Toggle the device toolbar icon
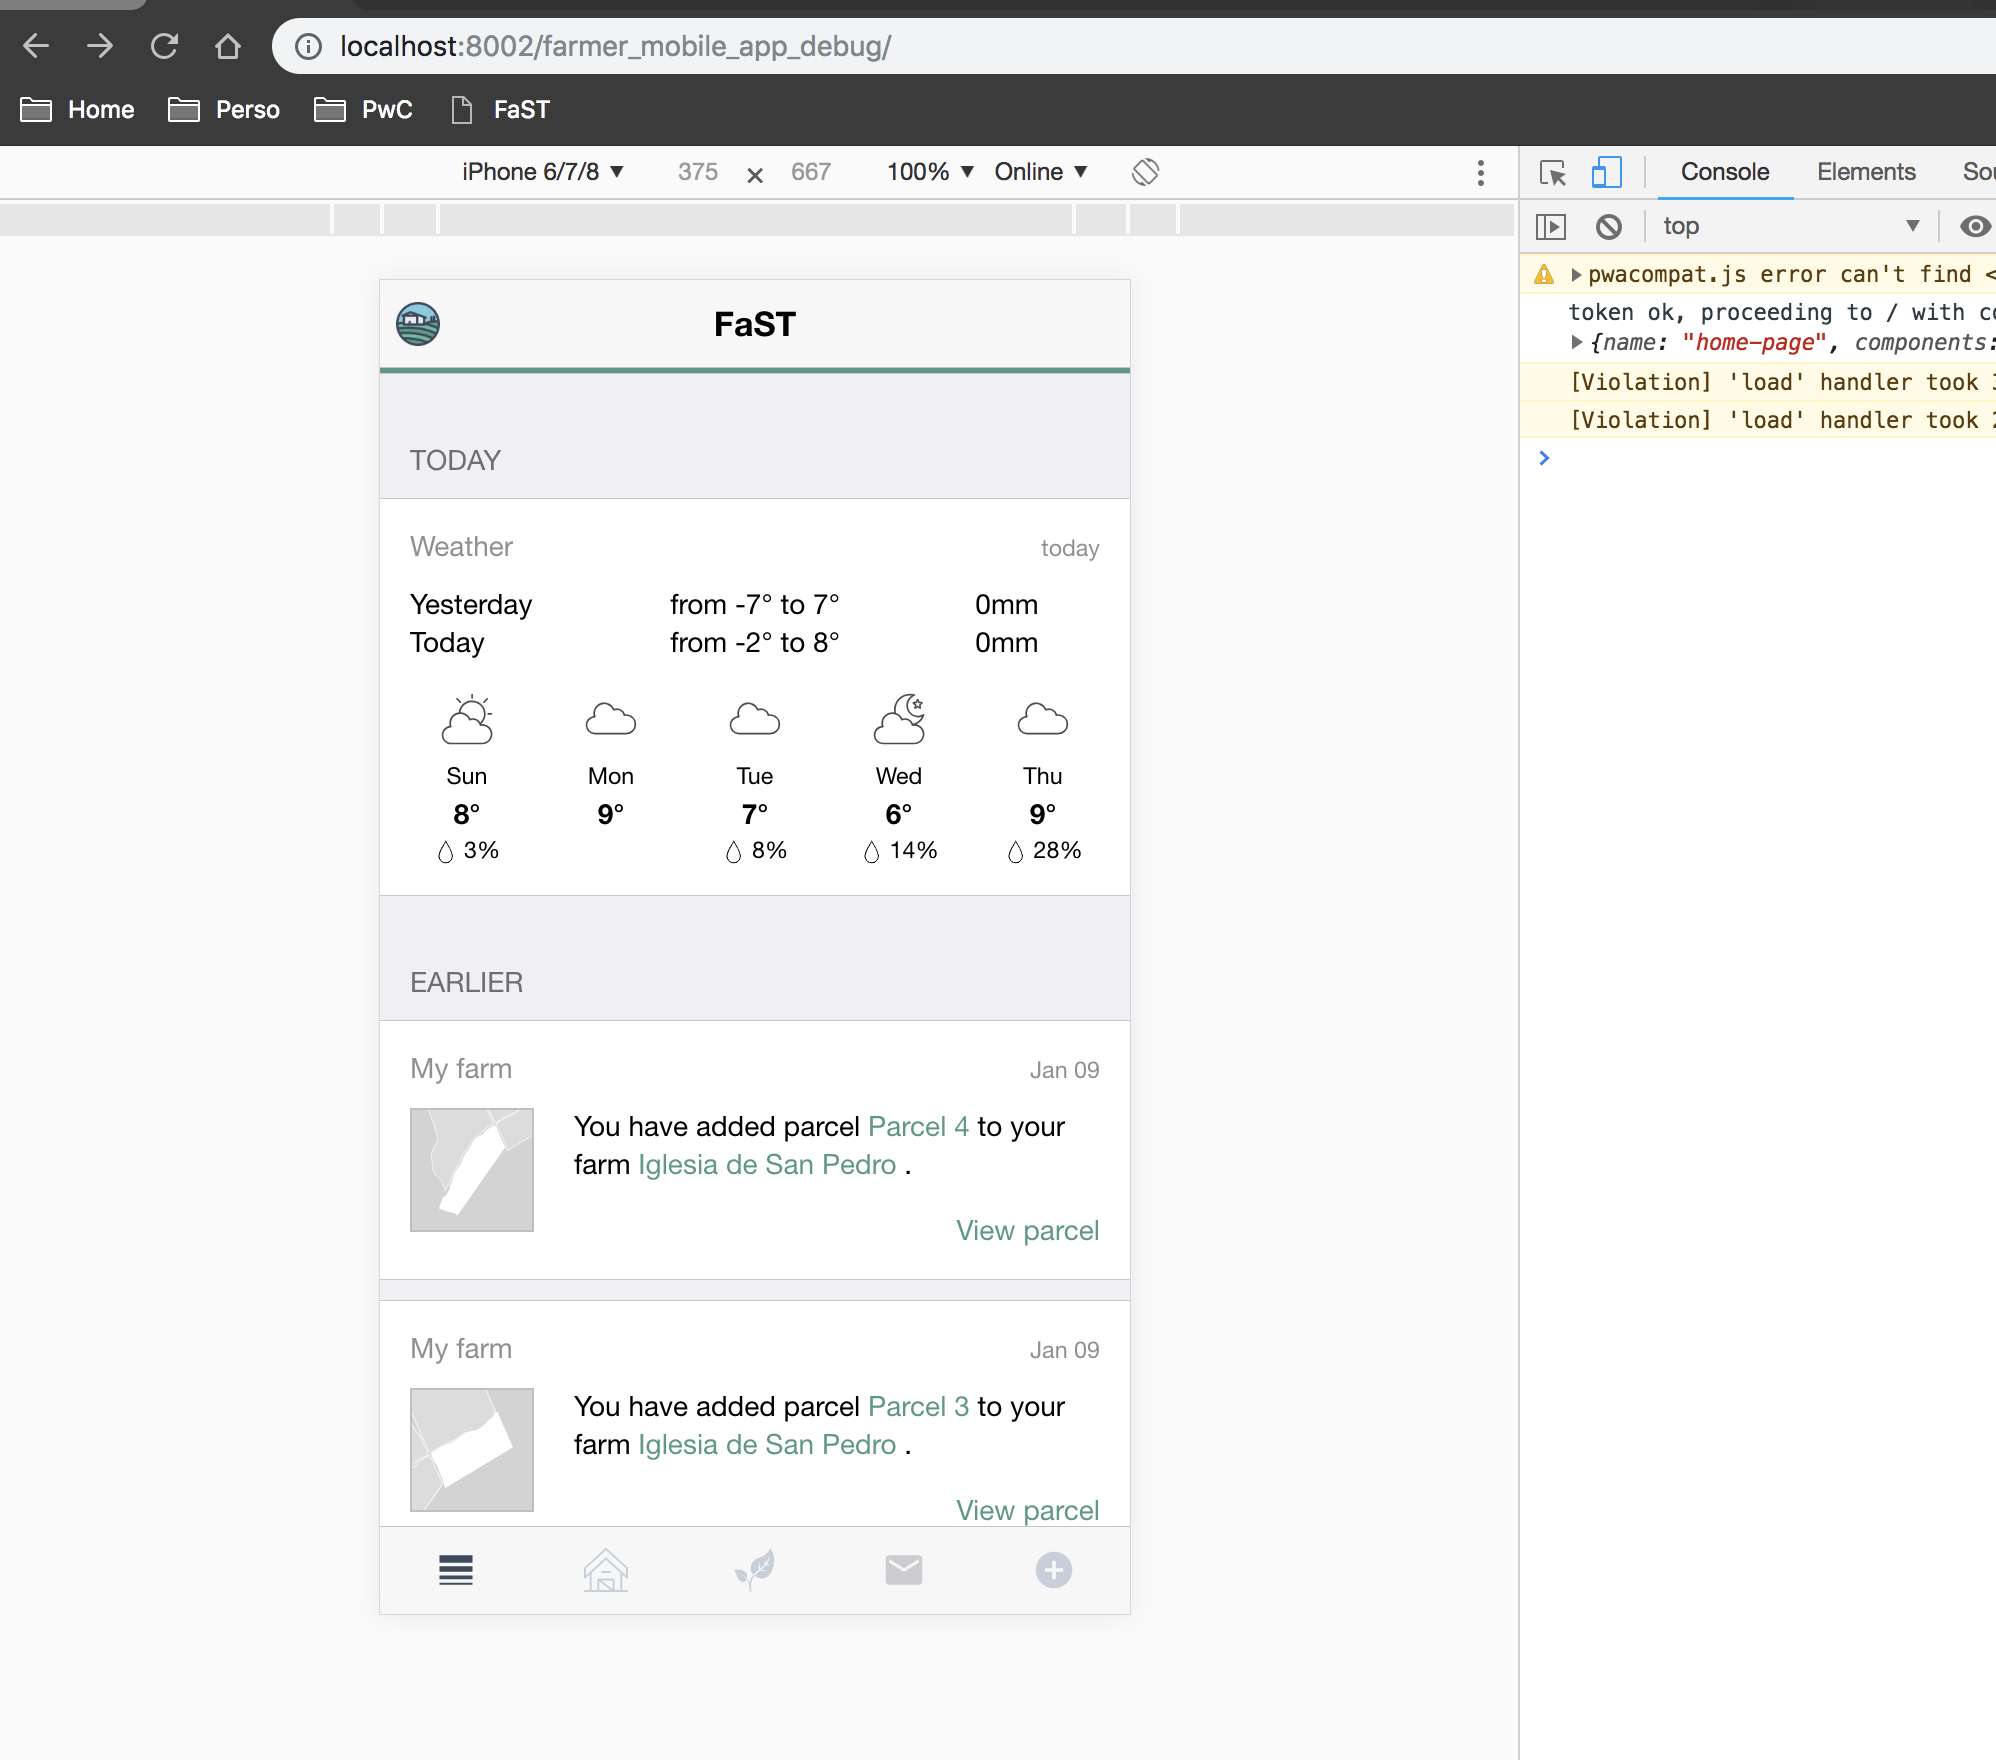This screenshot has height=1760, width=1996. tap(1605, 172)
